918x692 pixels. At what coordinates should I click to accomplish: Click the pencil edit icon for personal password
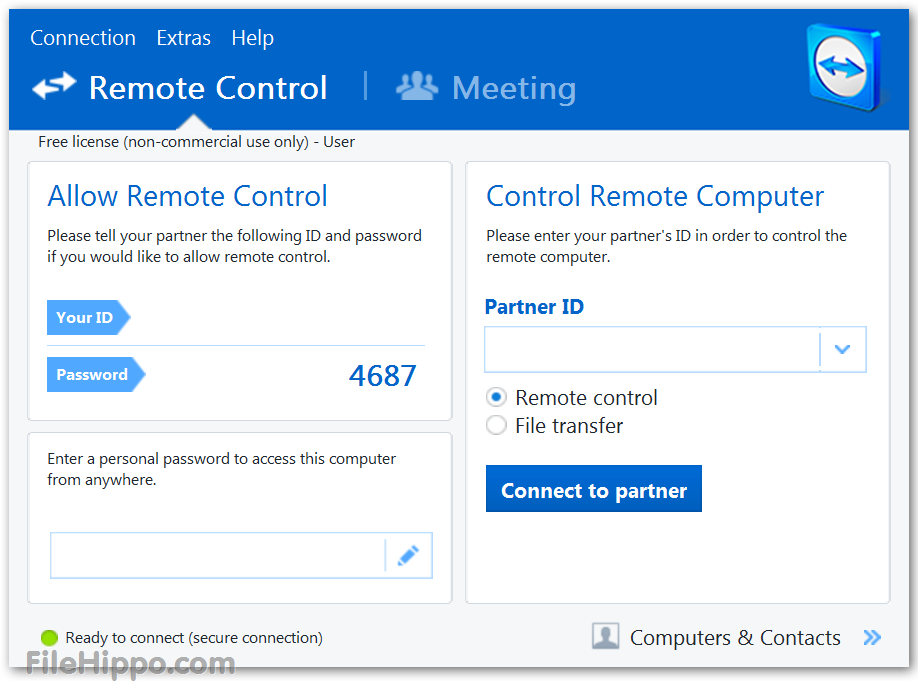408,556
